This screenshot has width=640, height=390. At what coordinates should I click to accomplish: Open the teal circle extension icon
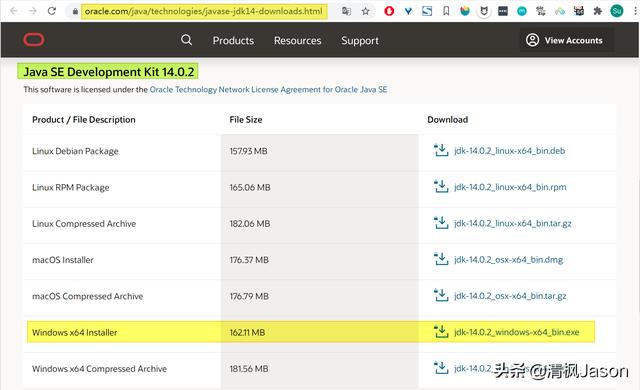point(522,11)
